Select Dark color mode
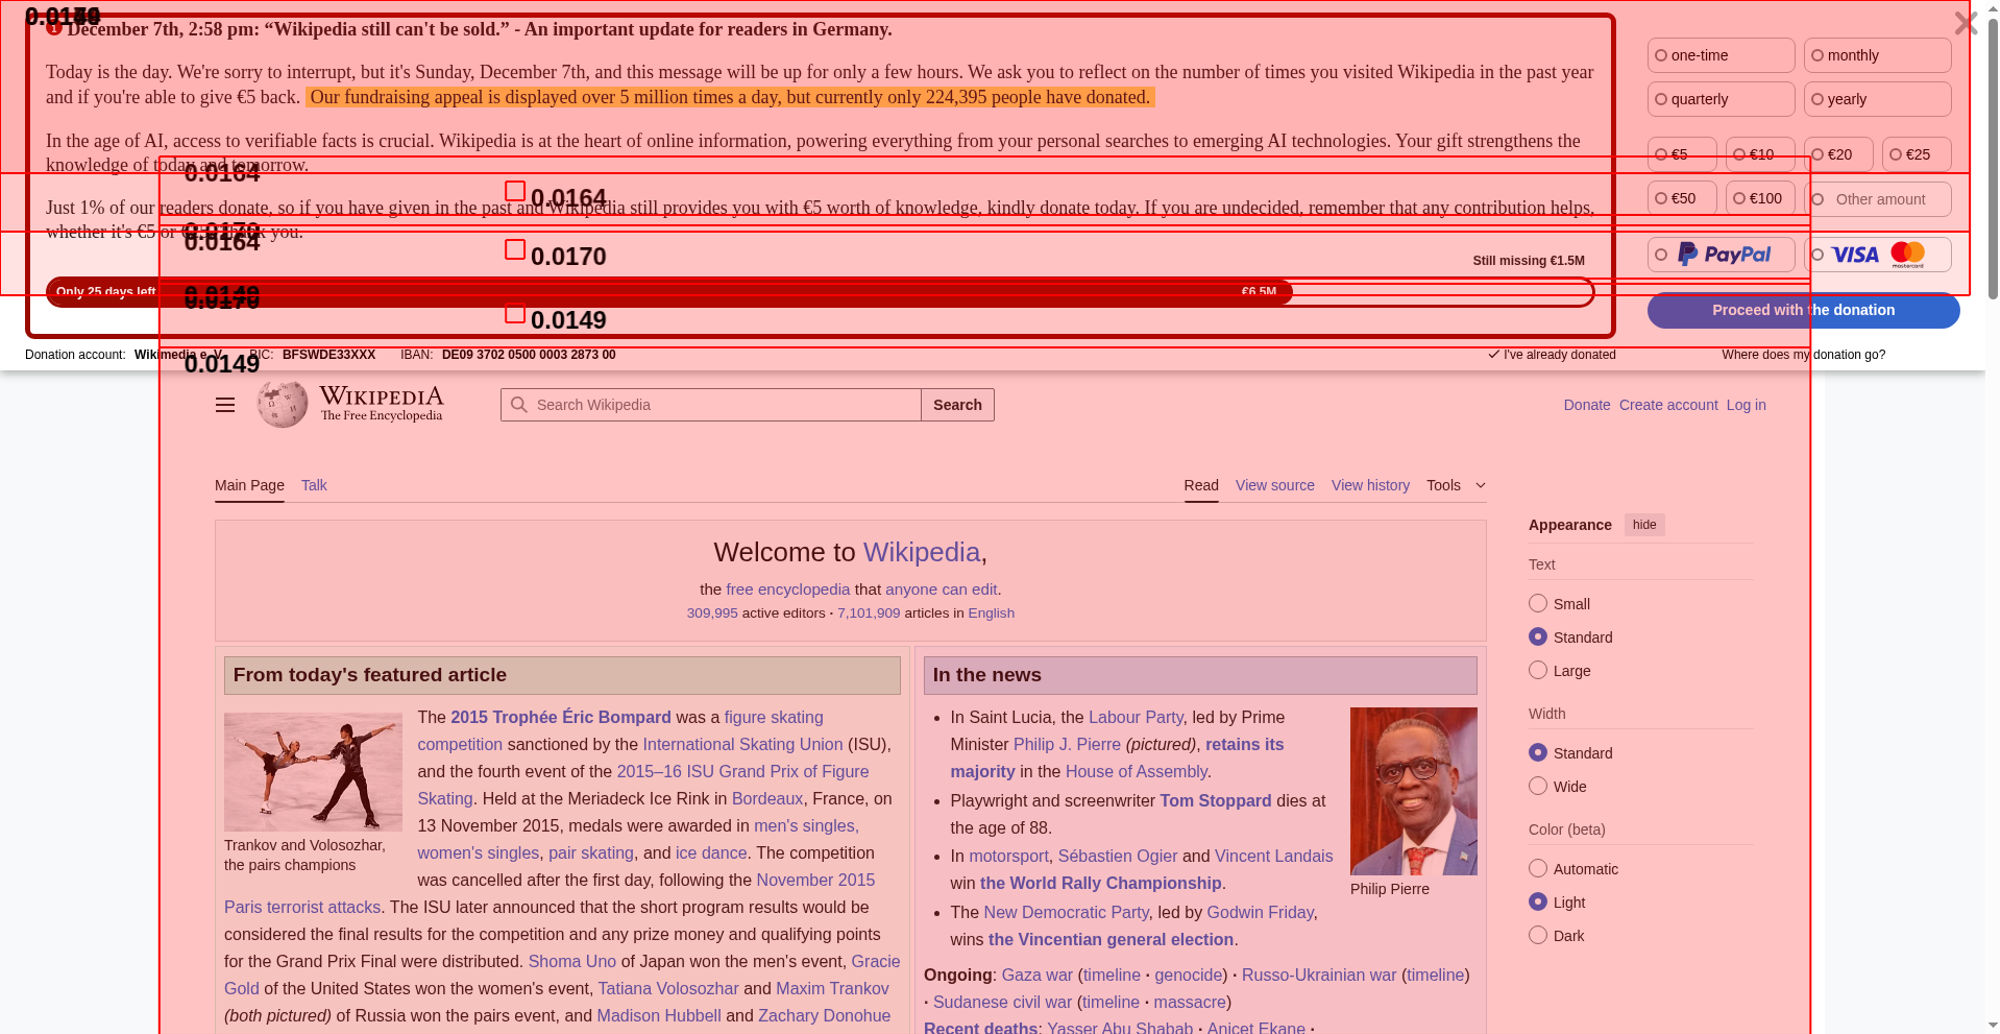 coord(1538,936)
